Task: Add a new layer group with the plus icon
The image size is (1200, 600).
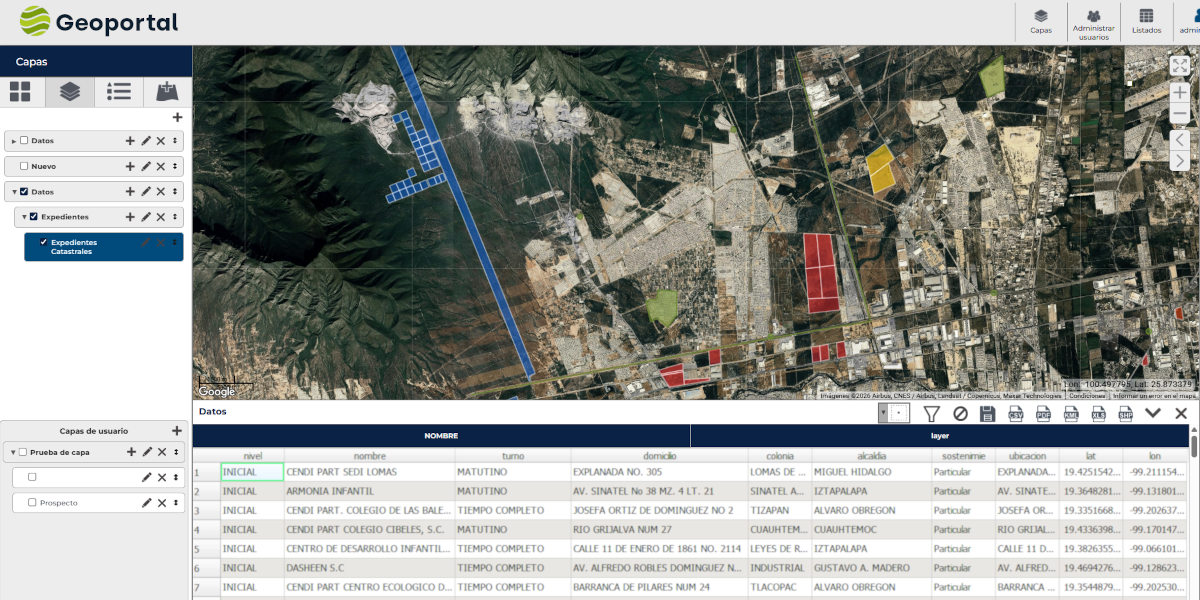Action: (x=177, y=117)
